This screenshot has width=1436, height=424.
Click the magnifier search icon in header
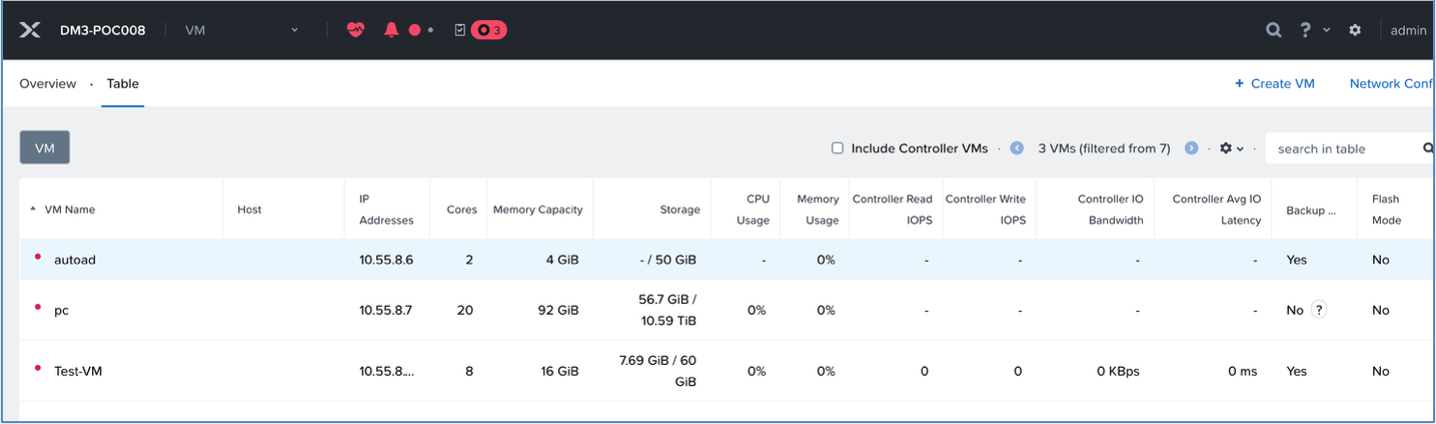[1273, 30]
